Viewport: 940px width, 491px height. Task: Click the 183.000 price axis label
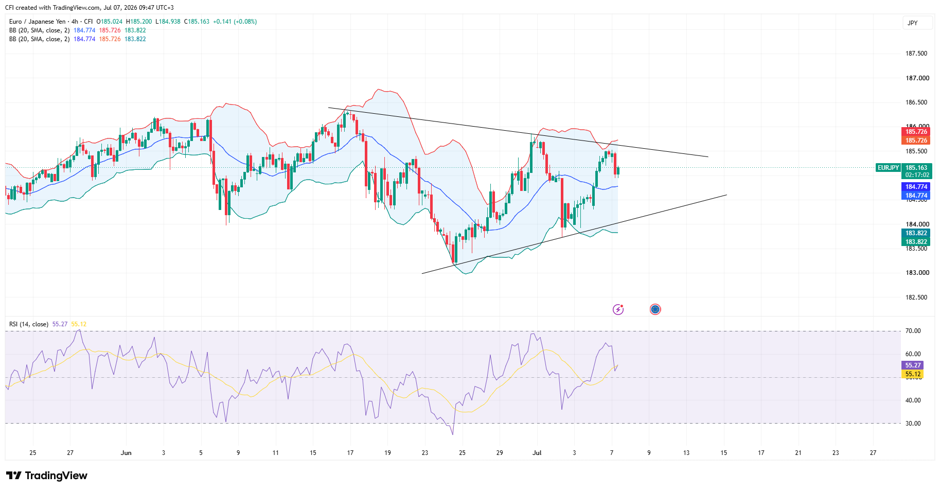pos(916,273)
